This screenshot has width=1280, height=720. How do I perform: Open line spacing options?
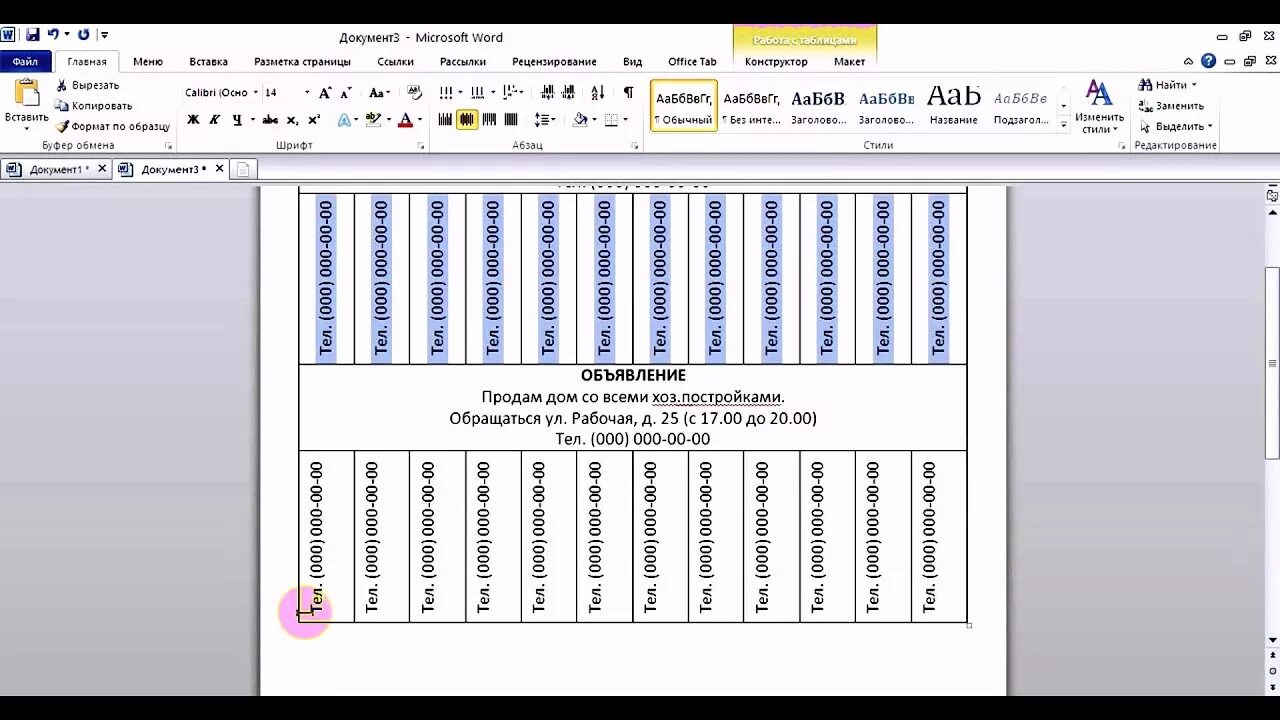point(545,120)
